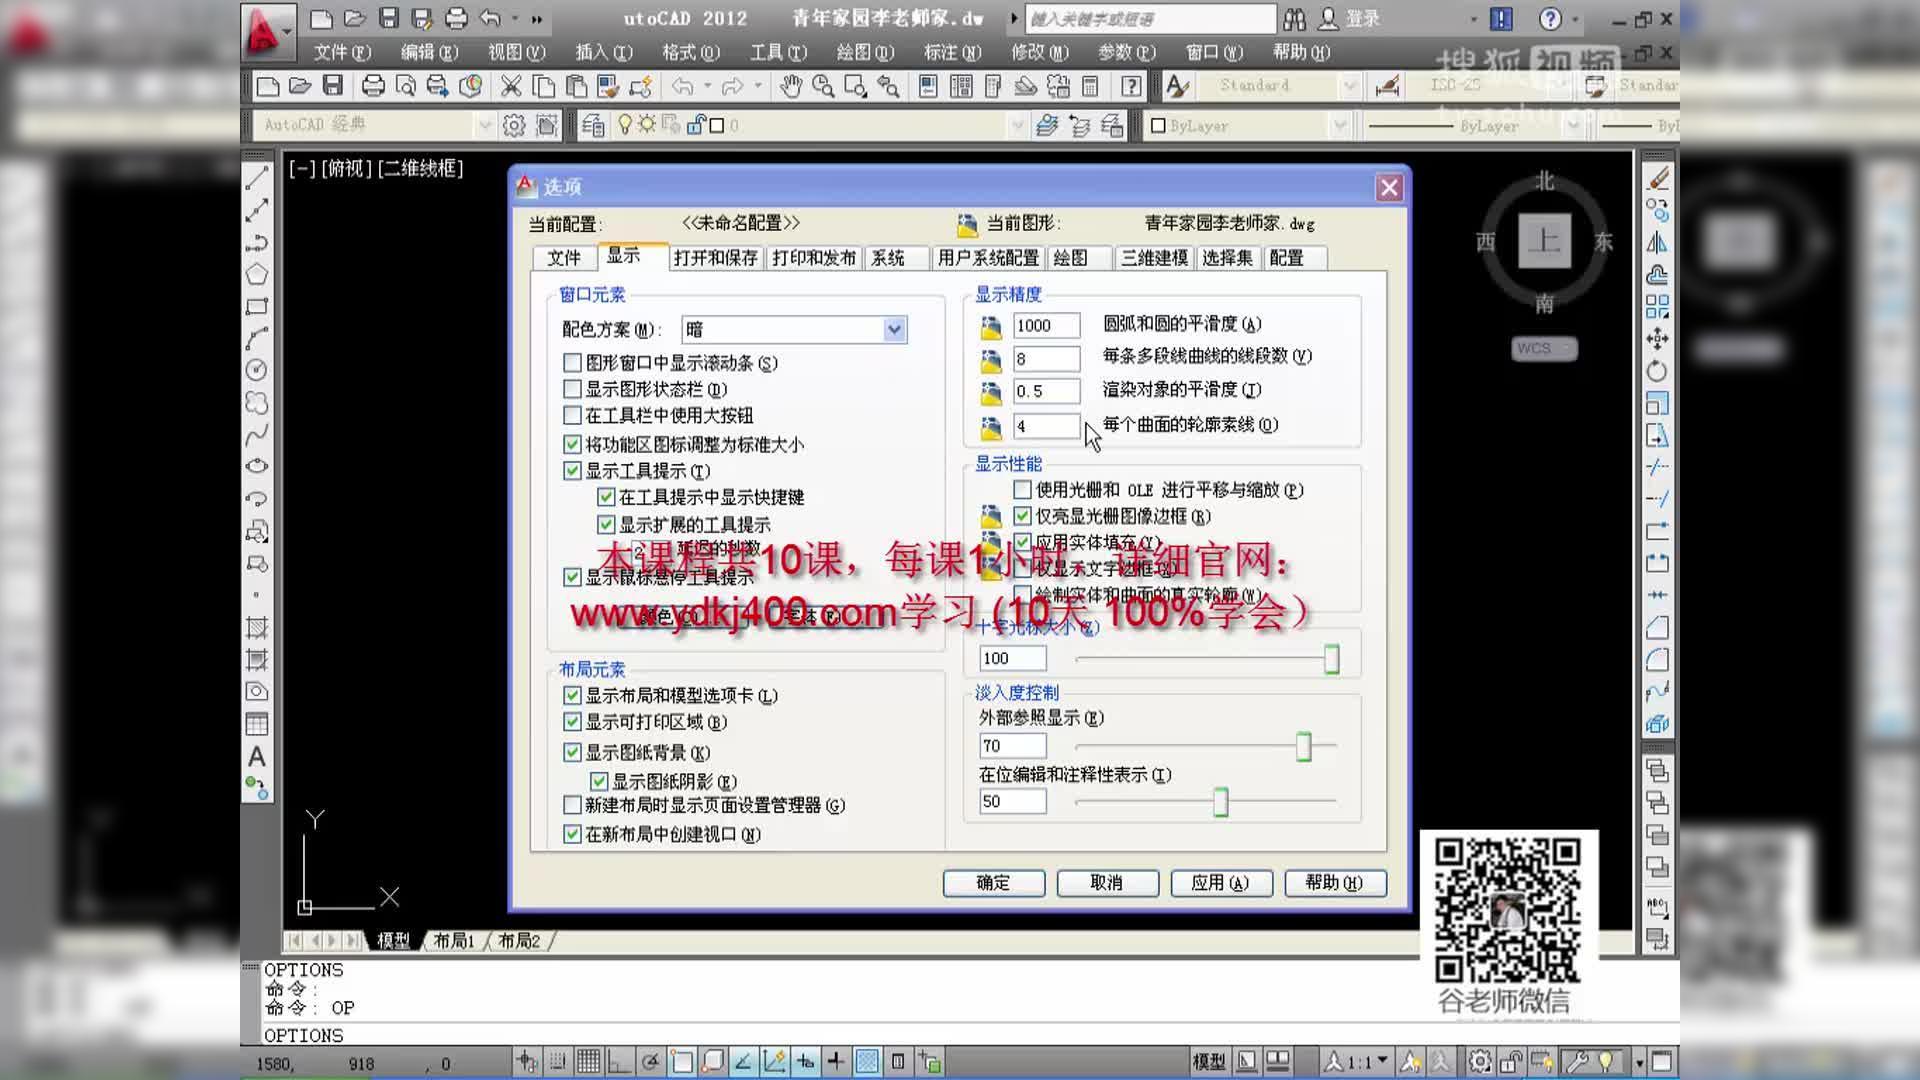1920x1080 pixels.
Task: Open the ByLayer color dropdown
Action: (x=1340, y=125)
